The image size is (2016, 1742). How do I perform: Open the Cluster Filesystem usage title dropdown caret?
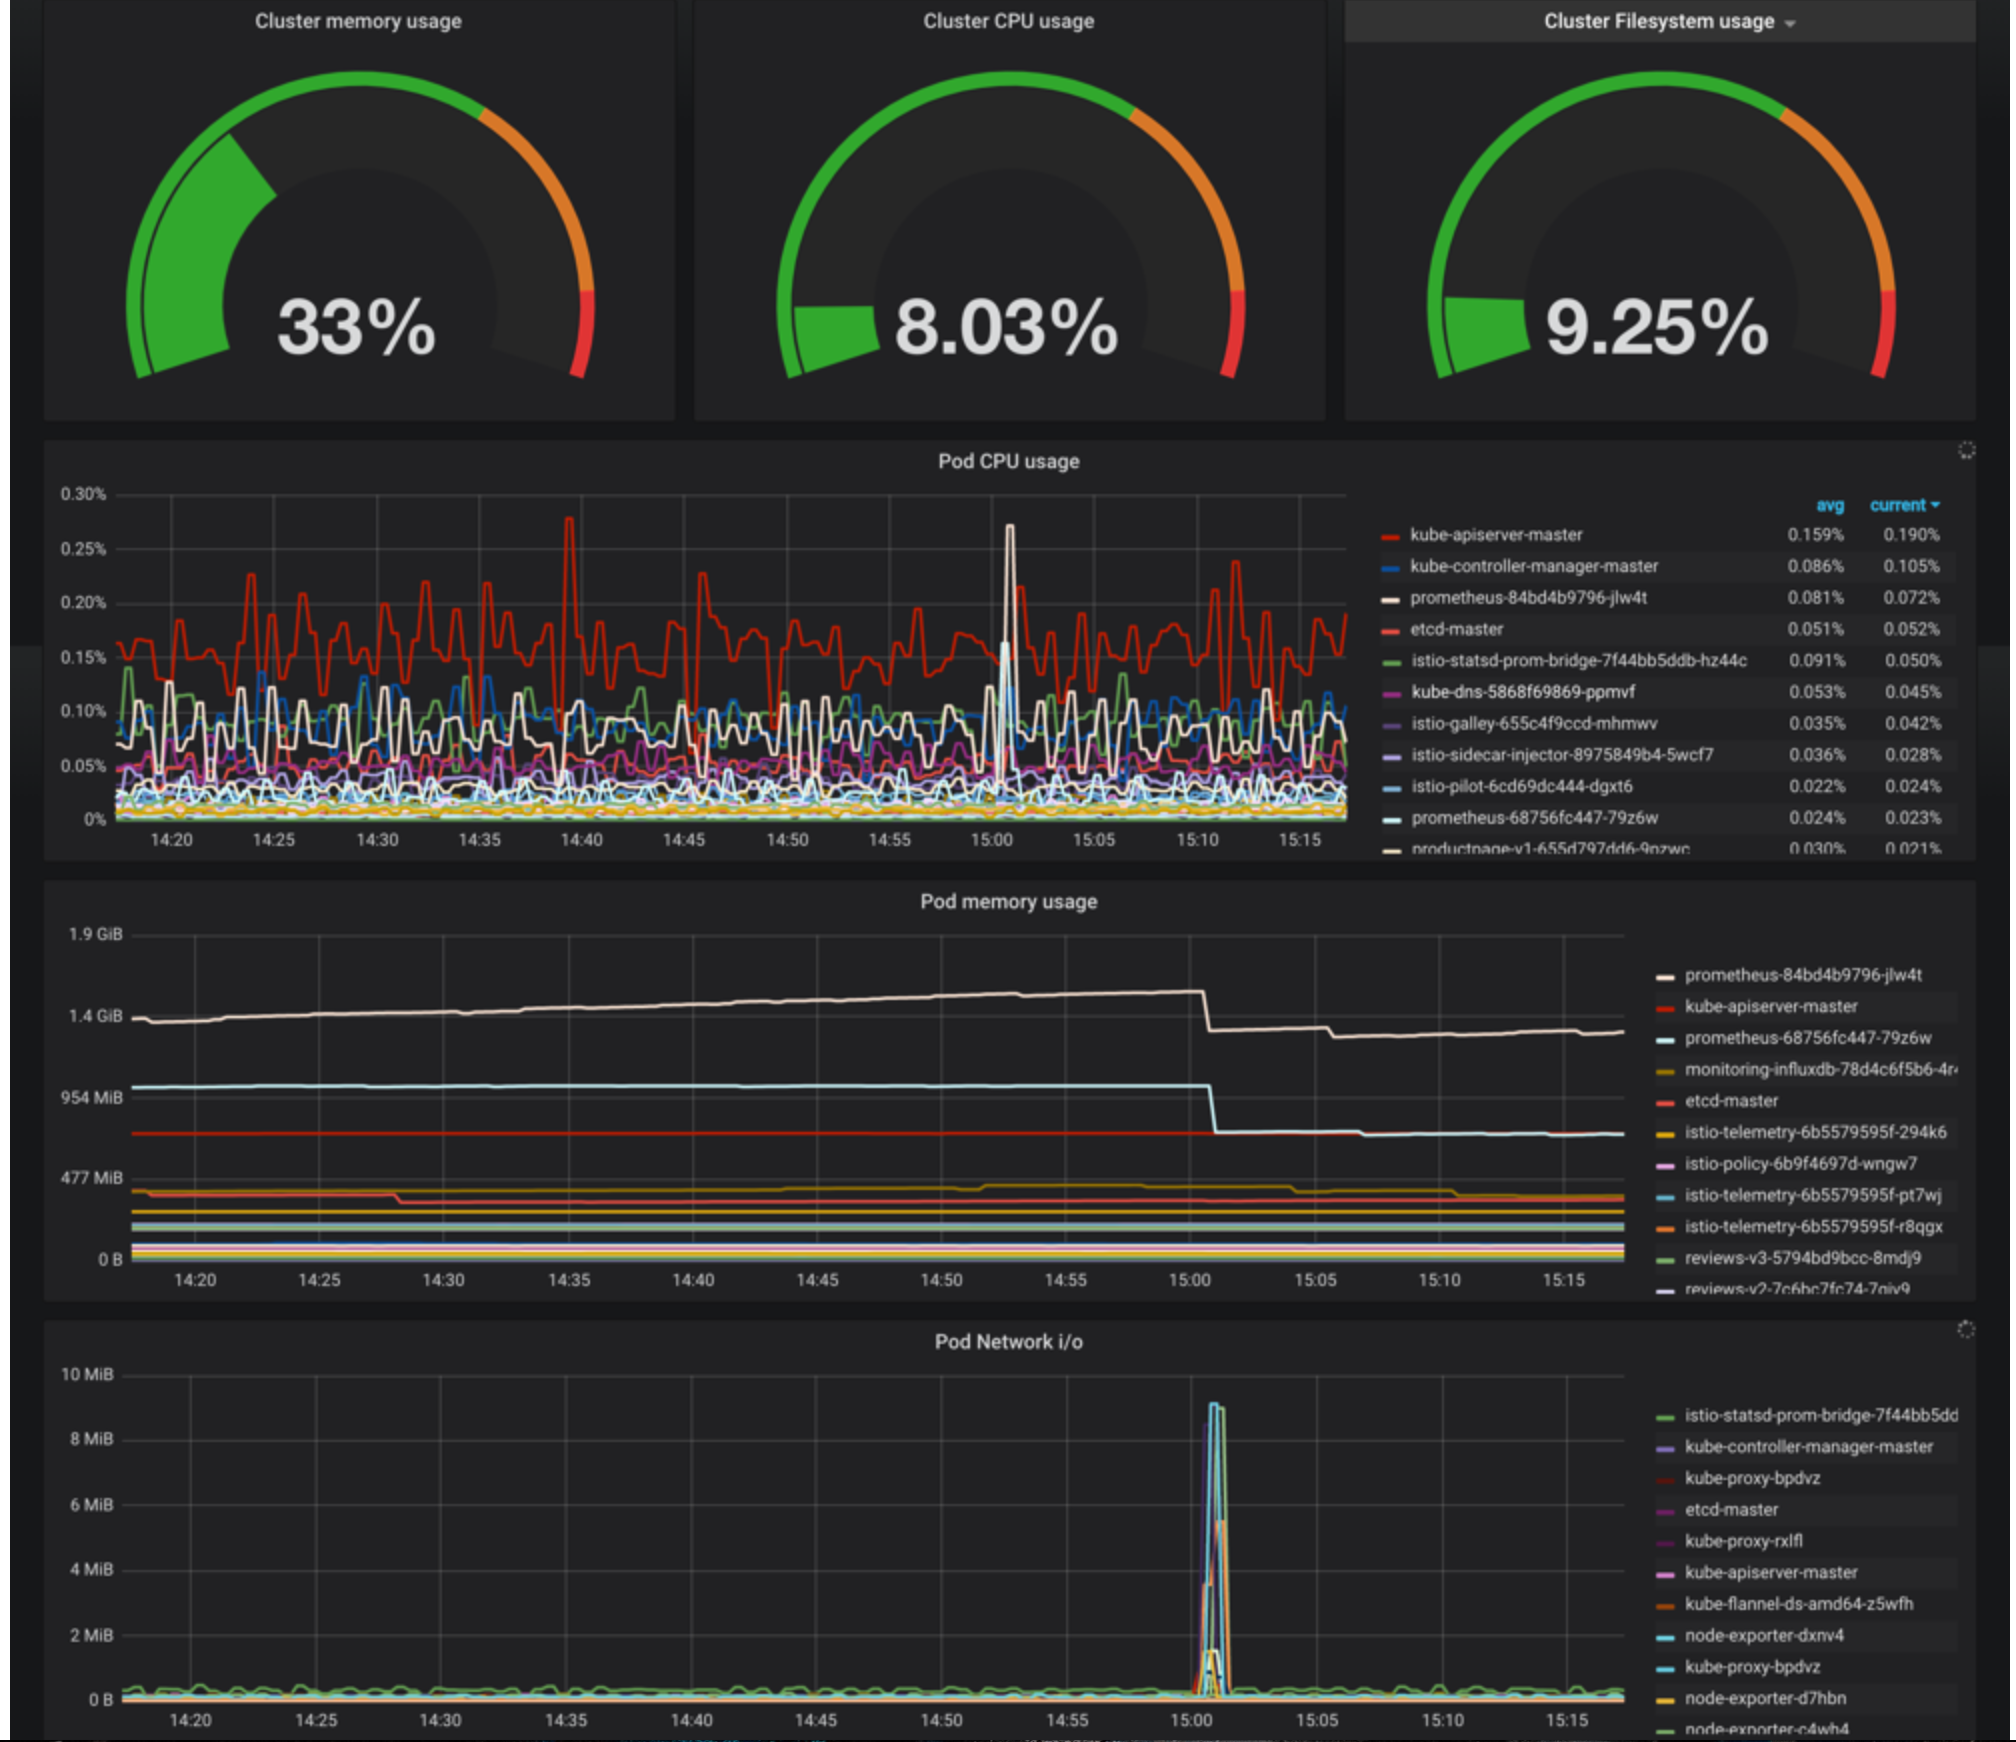click(1790, 23)
